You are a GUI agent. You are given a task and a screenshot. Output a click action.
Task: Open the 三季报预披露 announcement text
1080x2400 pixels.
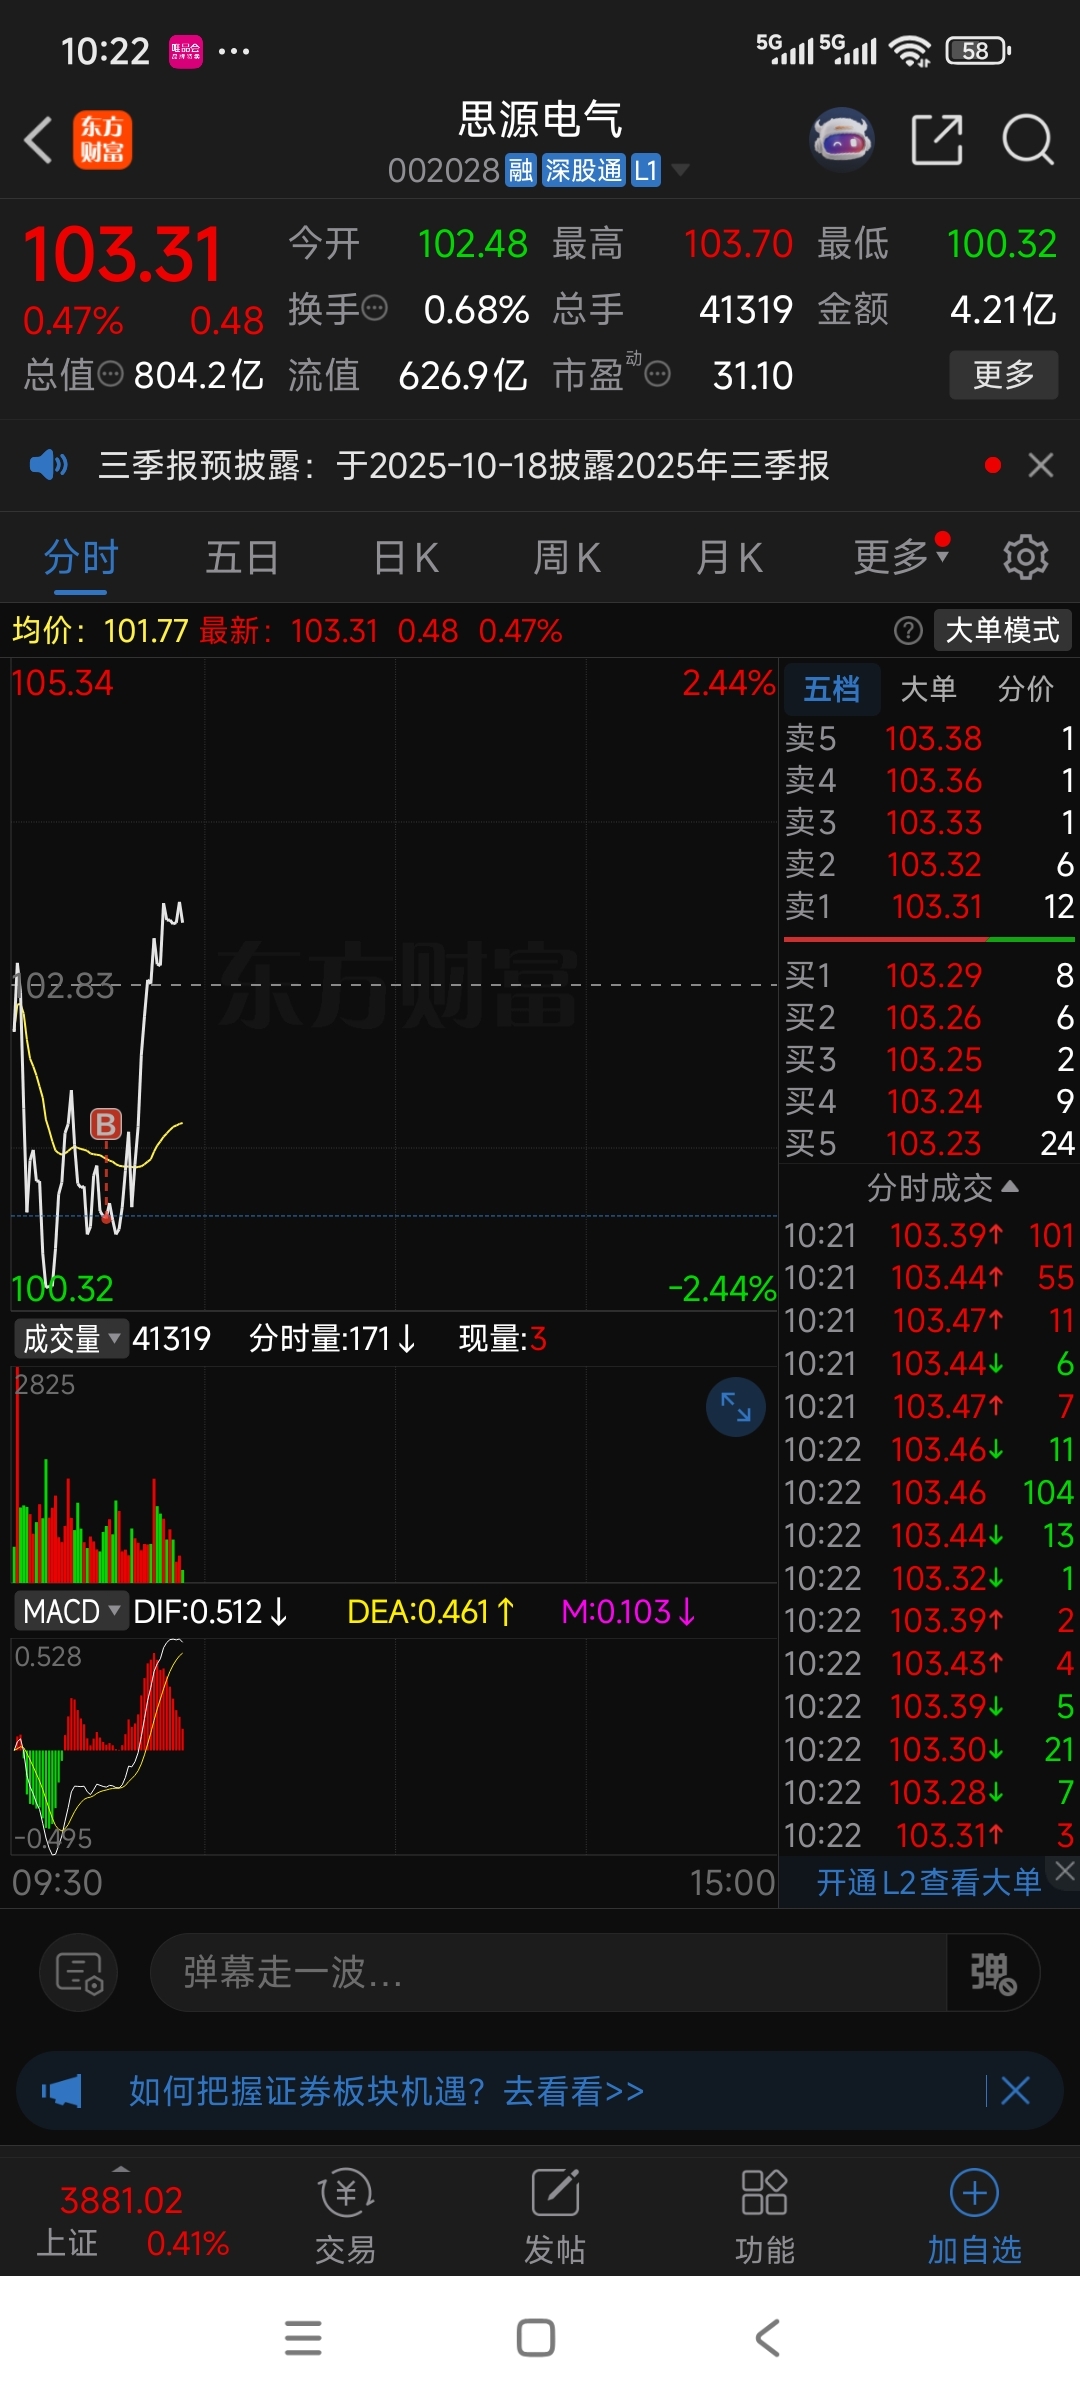[463, 465]
